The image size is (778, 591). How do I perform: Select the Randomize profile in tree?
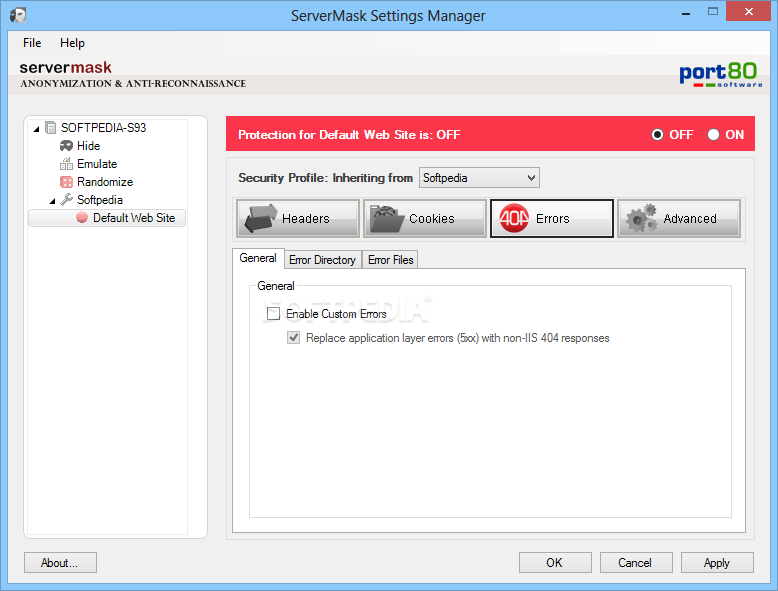105,182
